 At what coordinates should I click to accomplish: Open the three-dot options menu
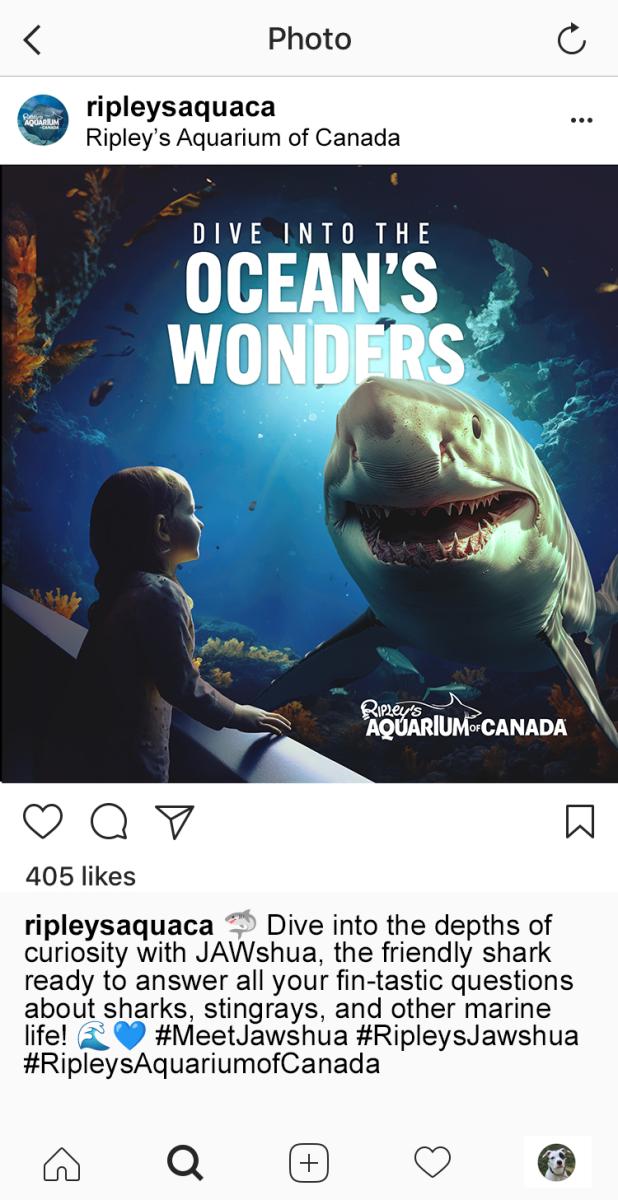pyautogui.click(x=581, y=120)
